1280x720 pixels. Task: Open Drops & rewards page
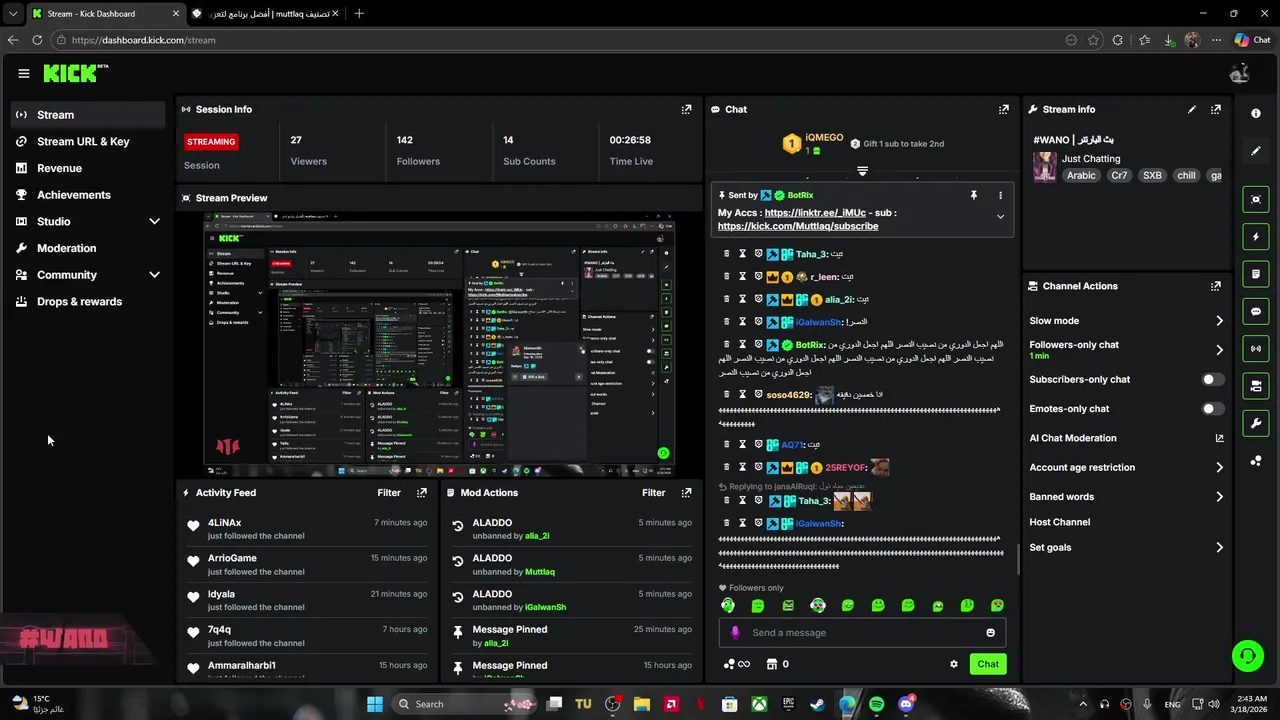[88, 302]
